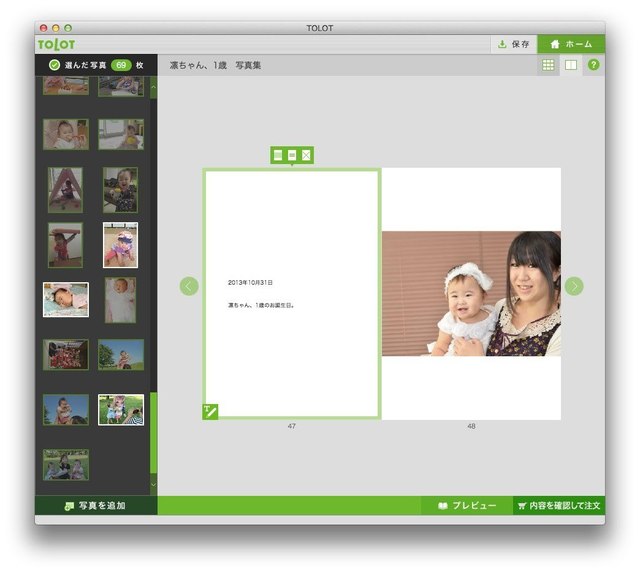Go to the previous page spread
This screenshot has height=573, width=640.
189,286
